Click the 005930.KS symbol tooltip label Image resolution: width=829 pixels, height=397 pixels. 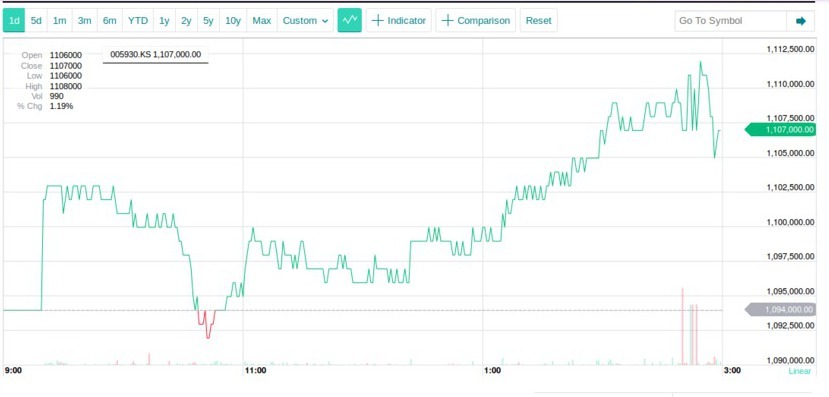coord(155,54)
